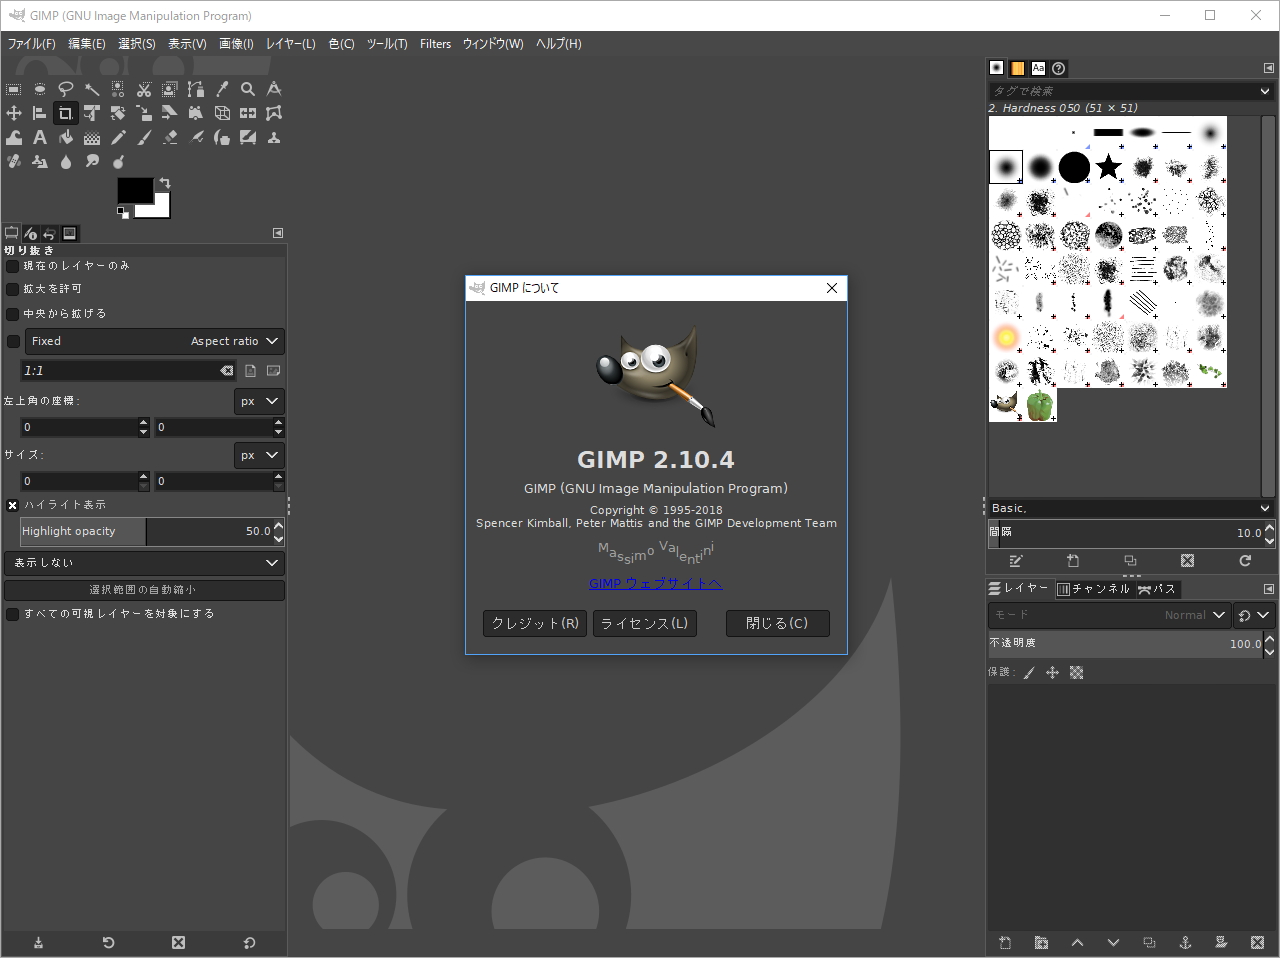Select the Move tool
Image resolution: width=1280 pixels, height=958 pixels.
point(13,113)
